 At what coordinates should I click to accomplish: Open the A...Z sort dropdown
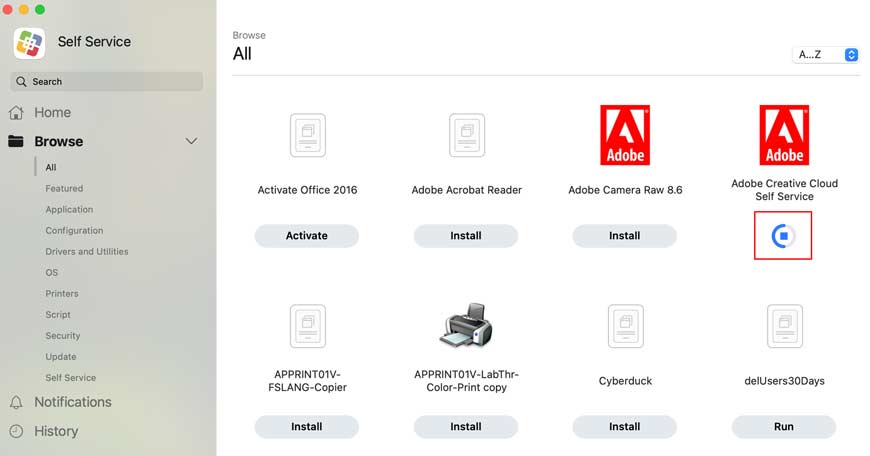pos(826,54)
